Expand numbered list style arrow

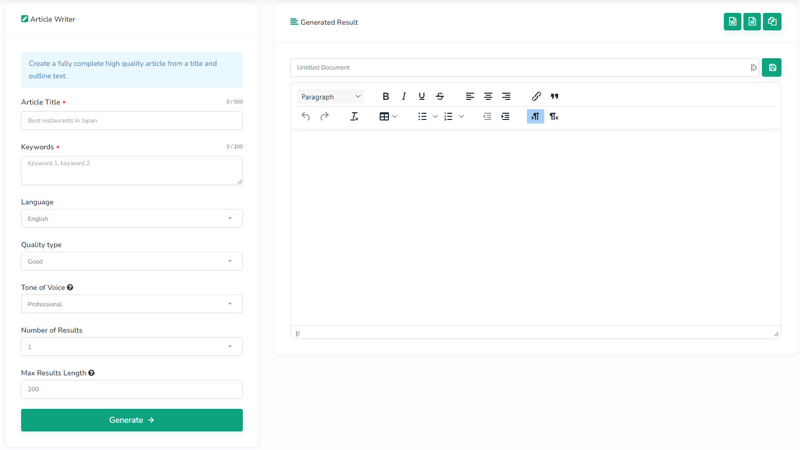pyautogui.click(x=461, y=116)
